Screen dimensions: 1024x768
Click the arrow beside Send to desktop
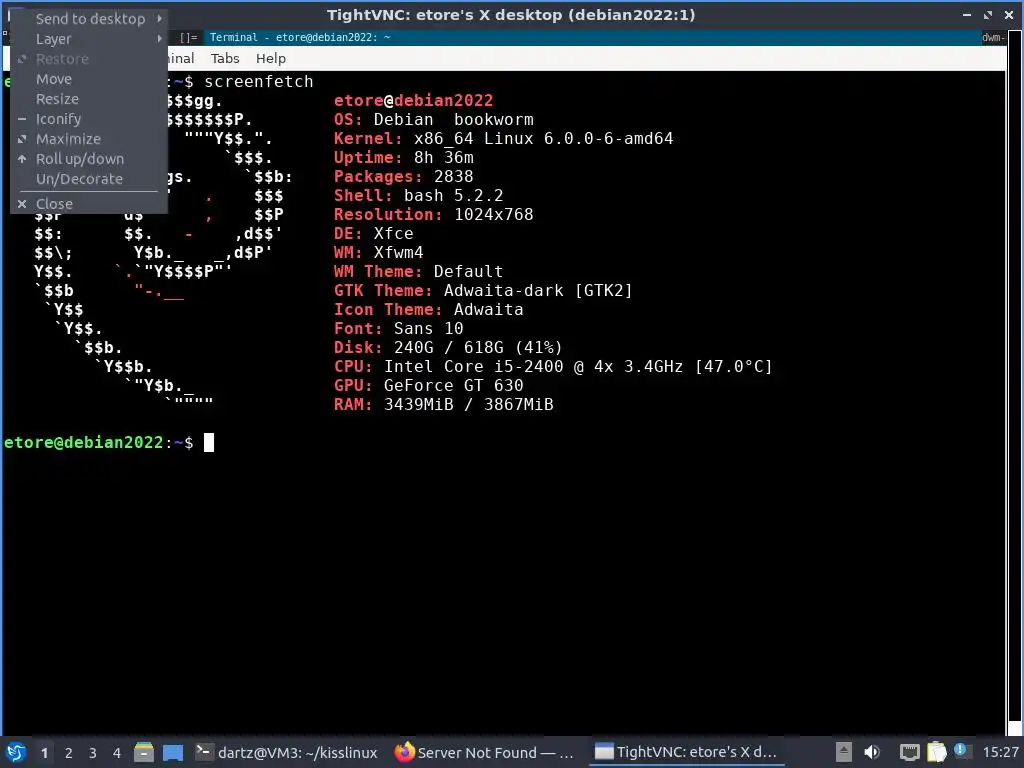[159, 18]
